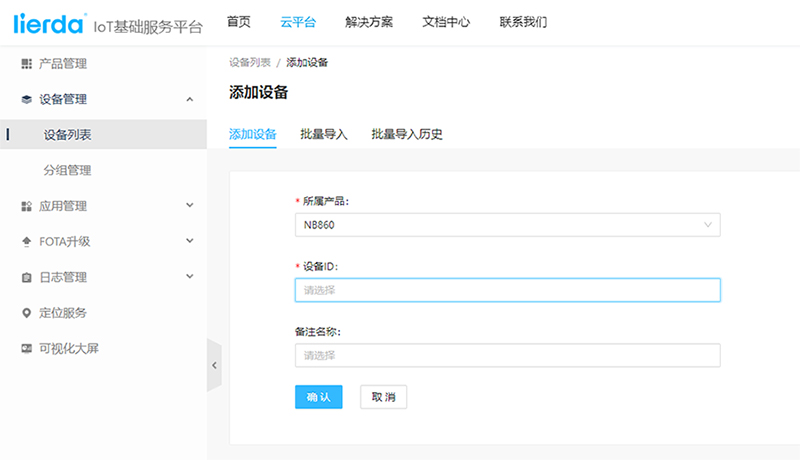This screenshot has height=460, width=800.
Task: Click the IoT基础服务平台 title text
Action: click(x=148, y=27)
